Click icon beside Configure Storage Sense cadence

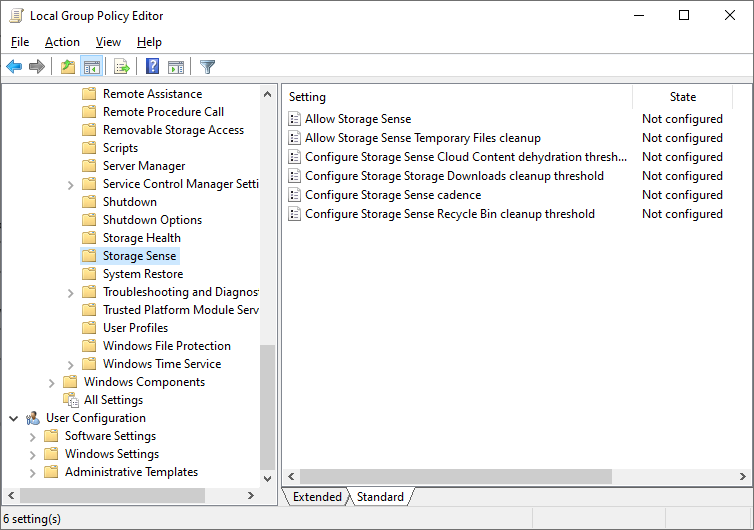(294, 195)
